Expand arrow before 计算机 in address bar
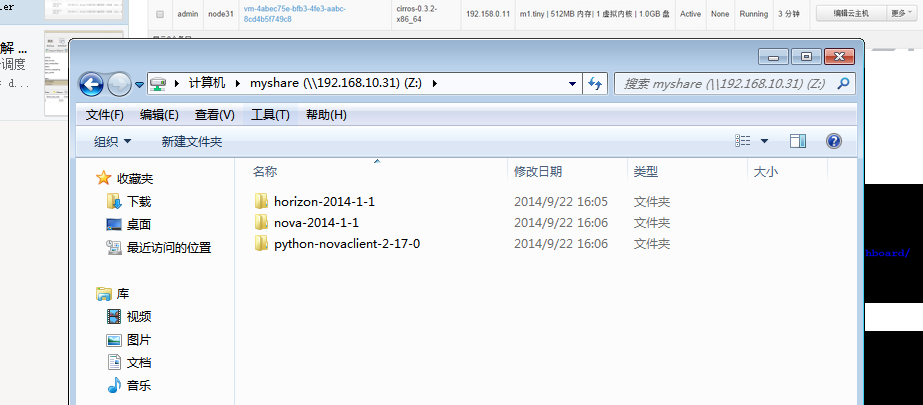923x405 pixels. tap(177, 84)
